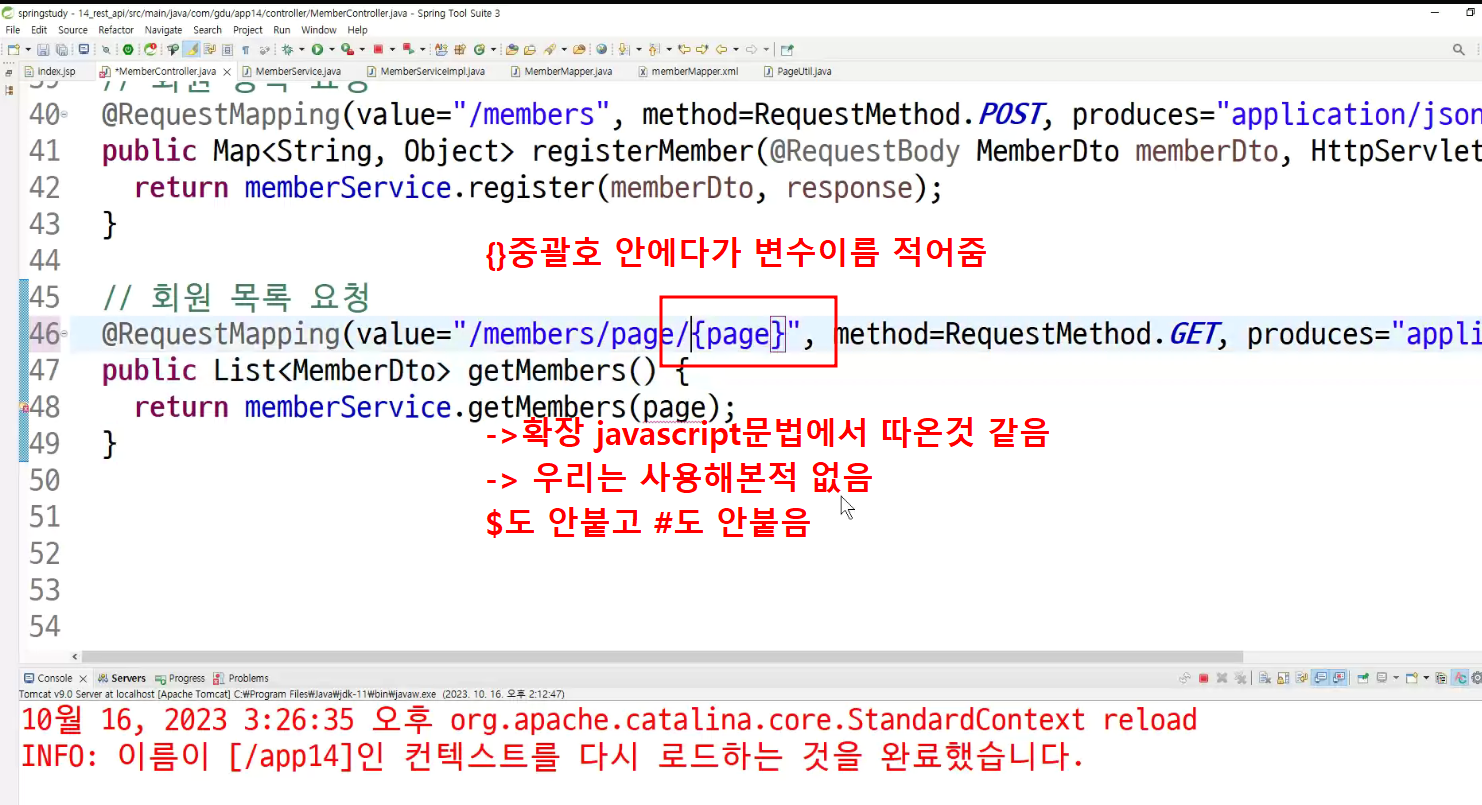Collapse the method fold marker at line 40
Viewport: 1482px width, 805px height.
[64, 115]
